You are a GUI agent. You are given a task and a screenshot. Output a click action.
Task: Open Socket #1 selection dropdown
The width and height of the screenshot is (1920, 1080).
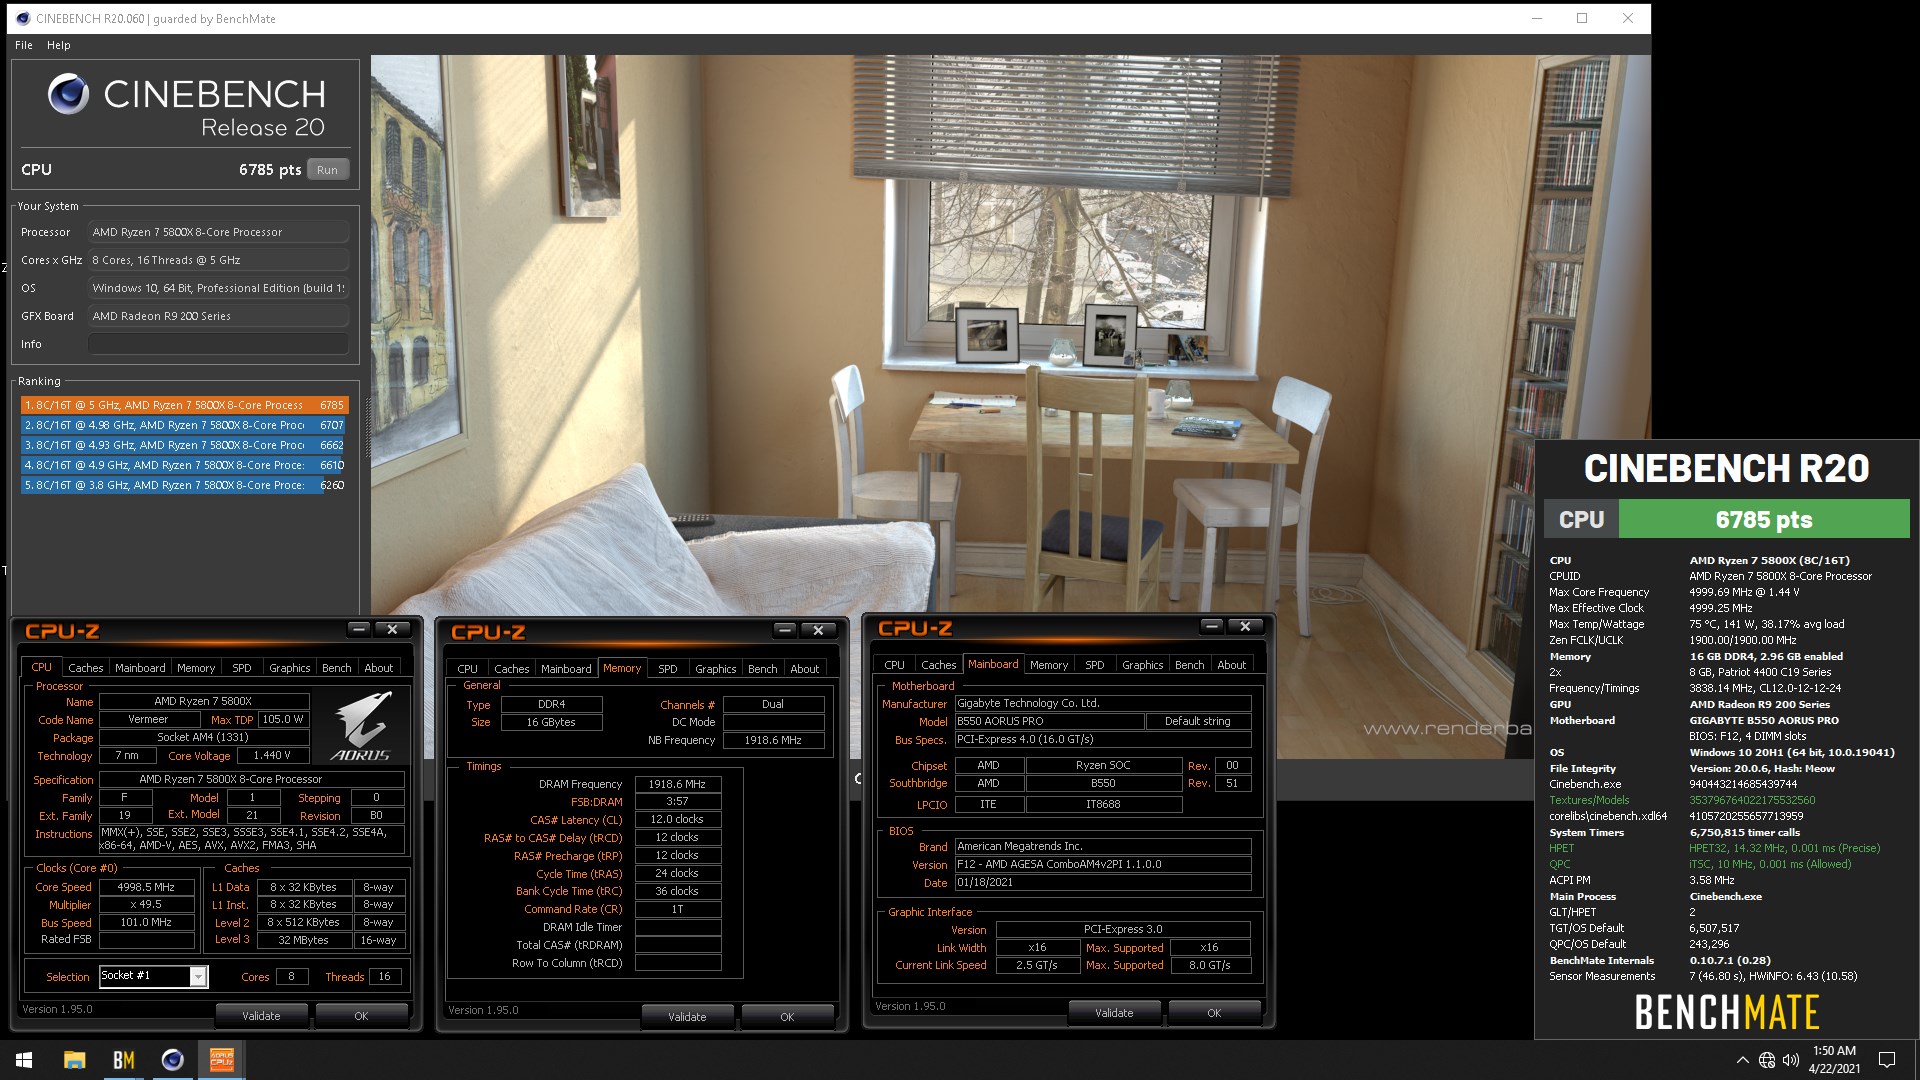[x=198, y=976]
